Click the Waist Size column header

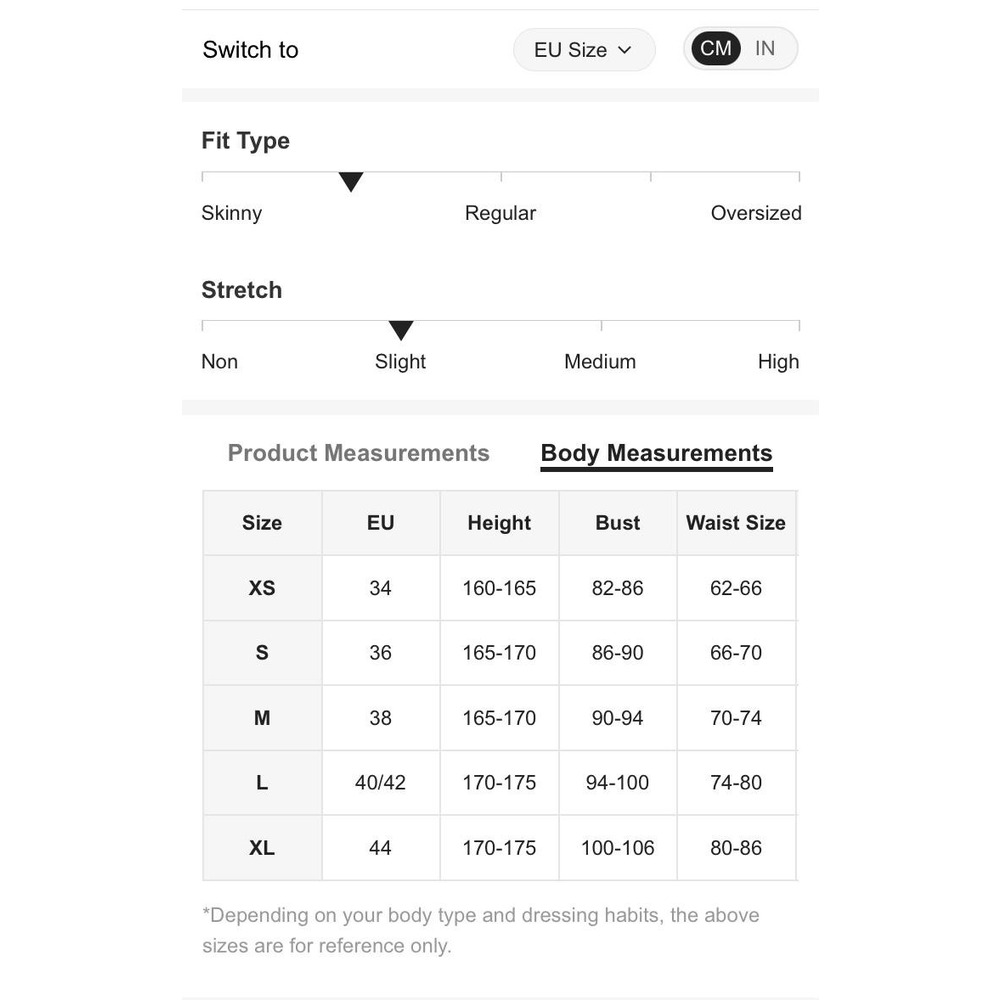pyautogui.click(x=735, y=523)
